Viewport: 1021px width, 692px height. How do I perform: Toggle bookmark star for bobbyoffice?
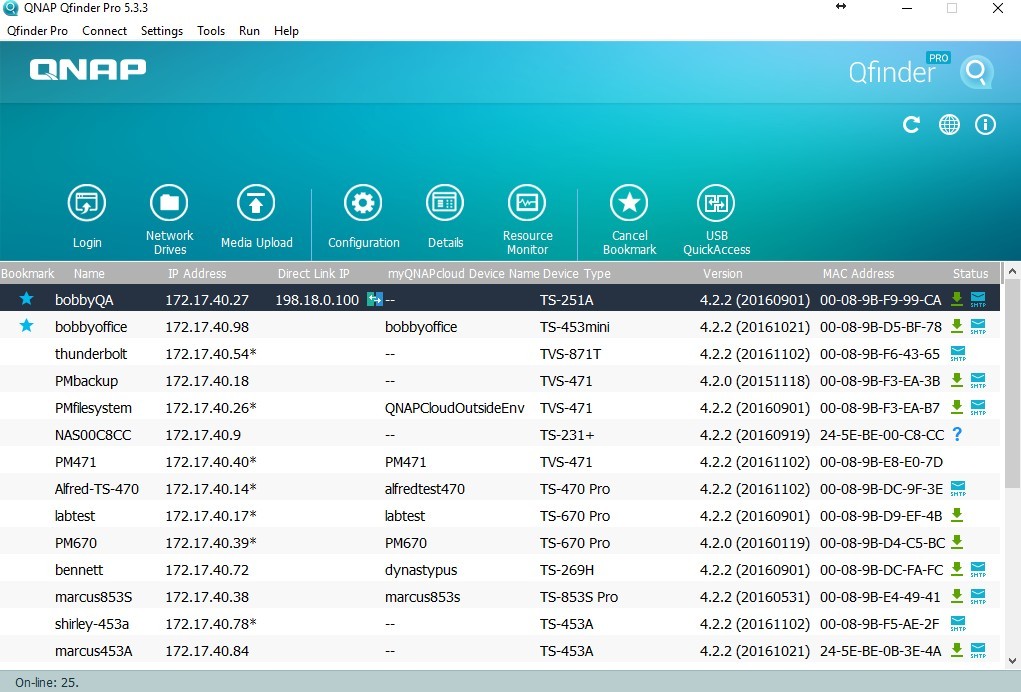click(x=27, y=326)
